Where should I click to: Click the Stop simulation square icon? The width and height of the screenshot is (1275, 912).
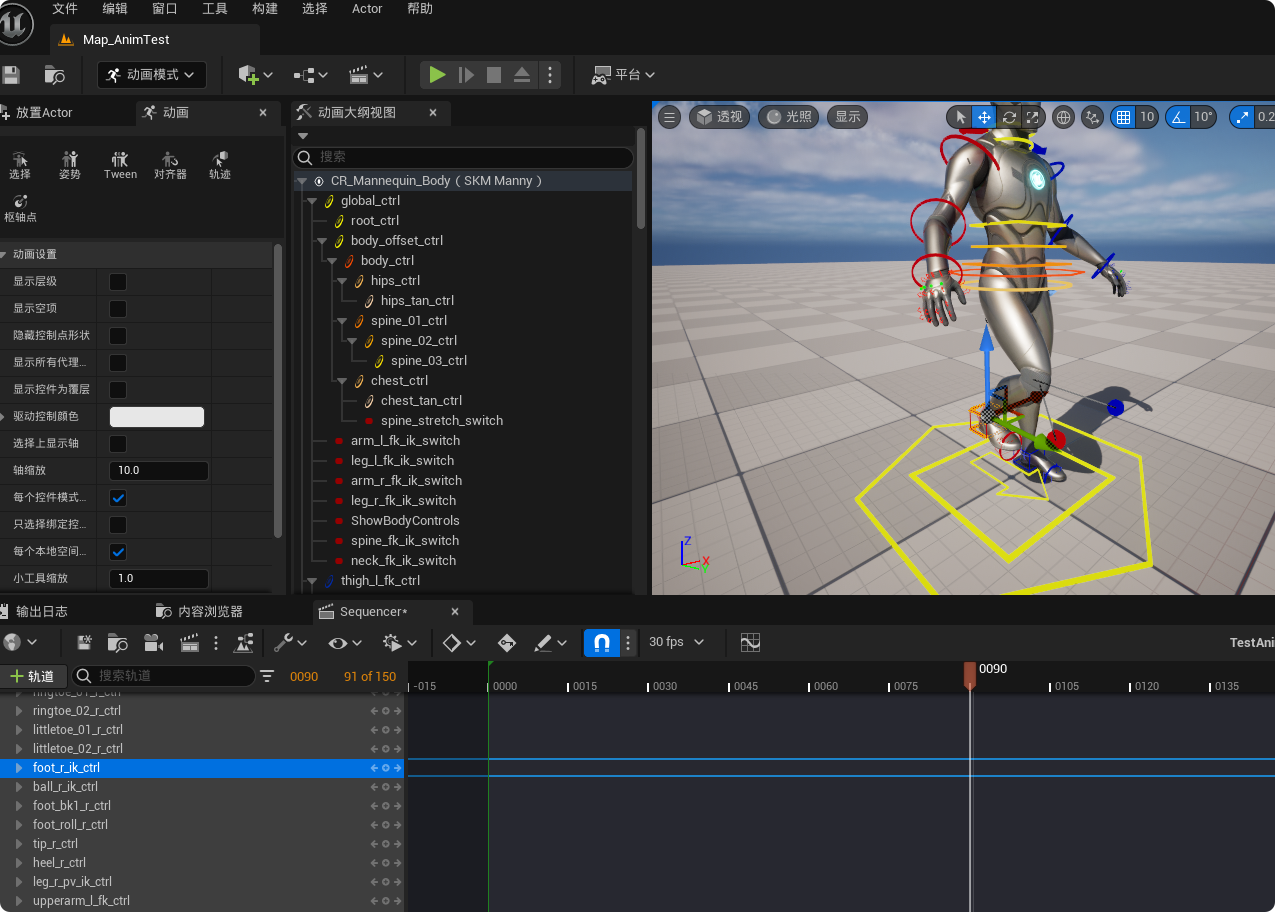(x=494, y=75)
